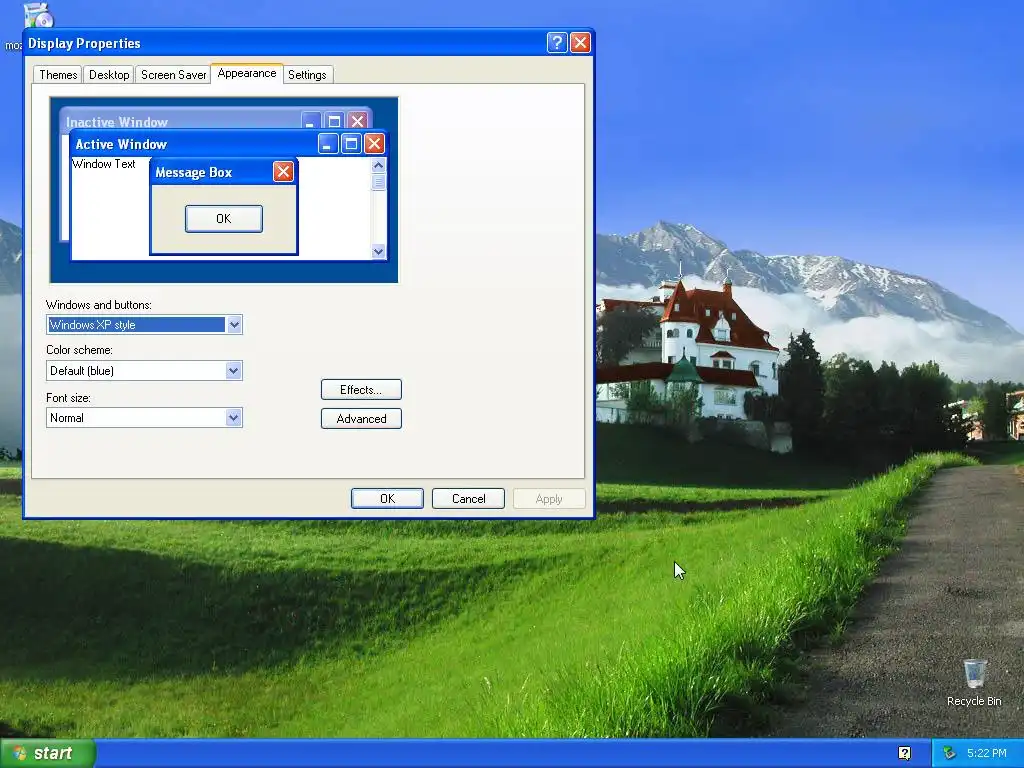The image size is (1024, 768).
Task: Click the Effects... button
Action: point(361,390)
